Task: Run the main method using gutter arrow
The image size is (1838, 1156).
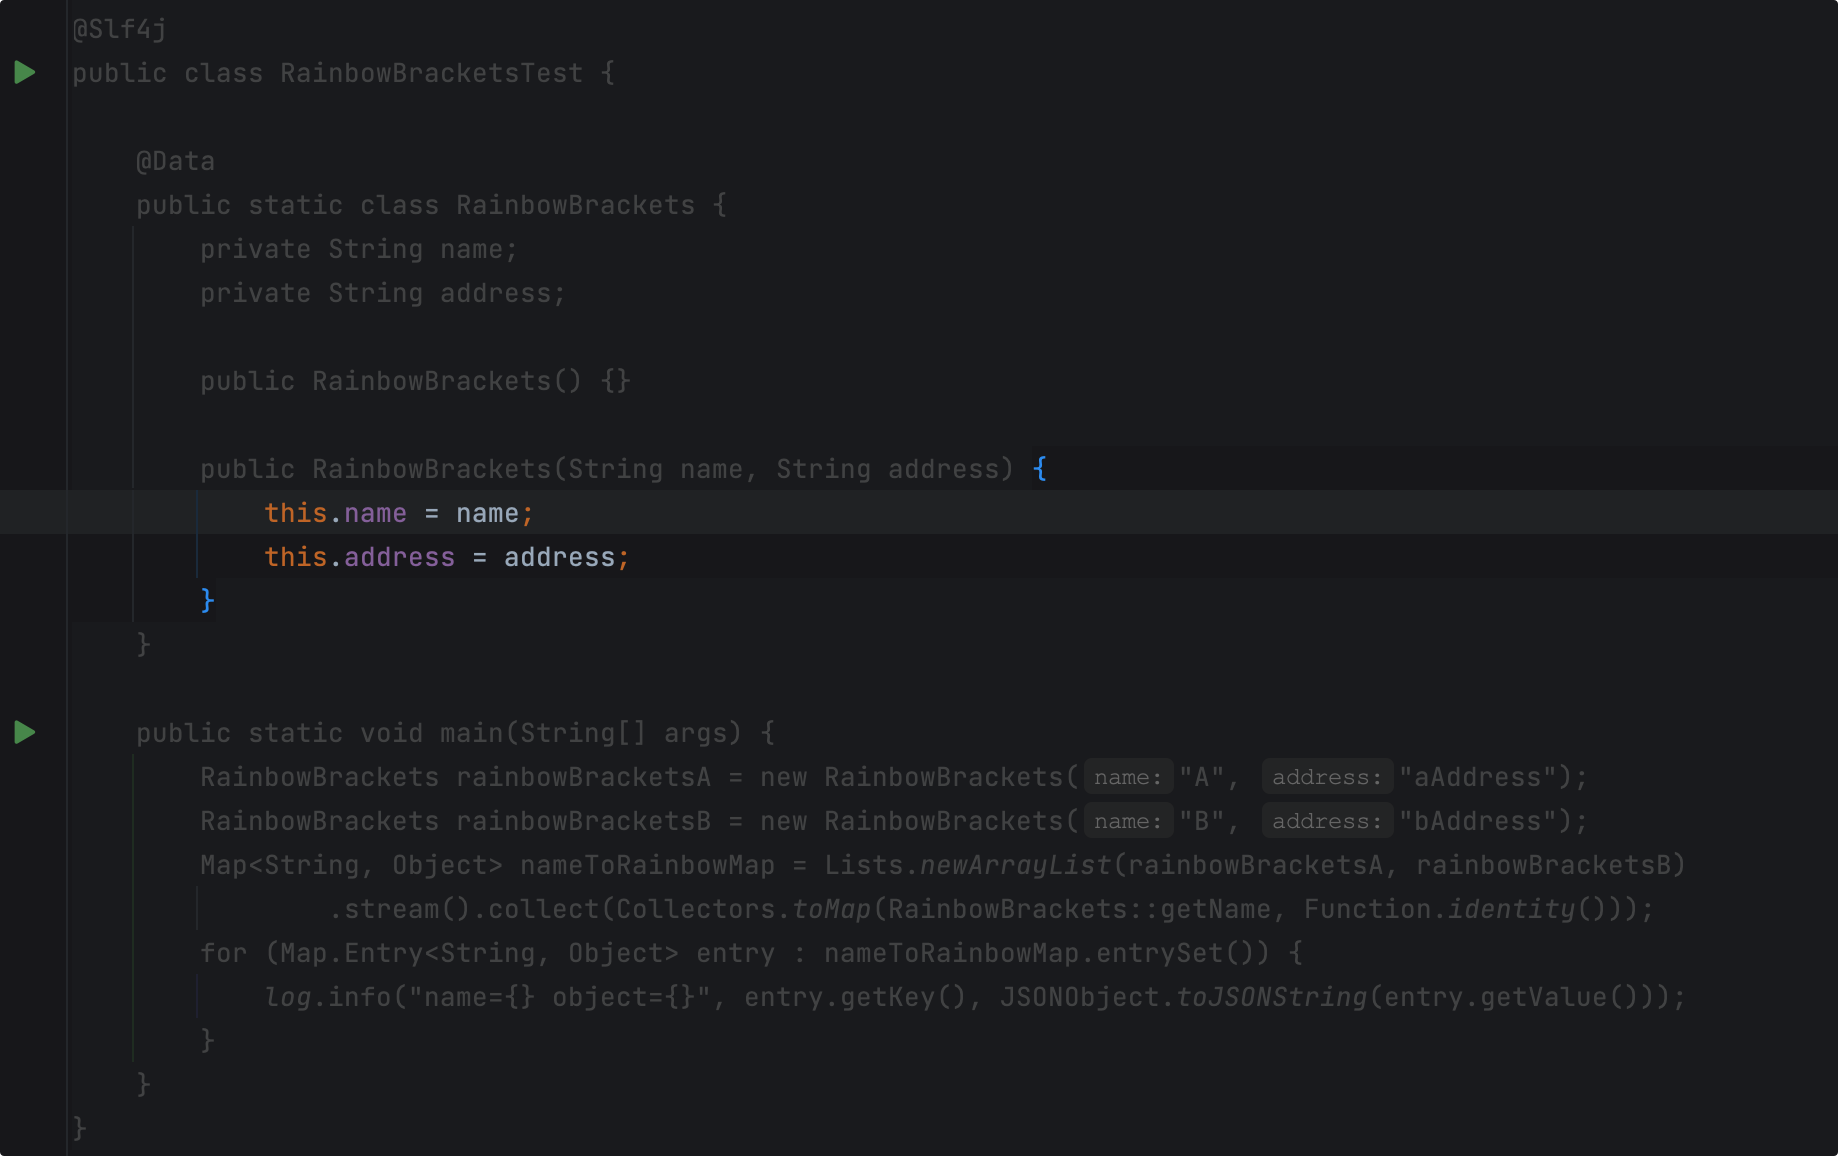Action: (x=24, y=732)
